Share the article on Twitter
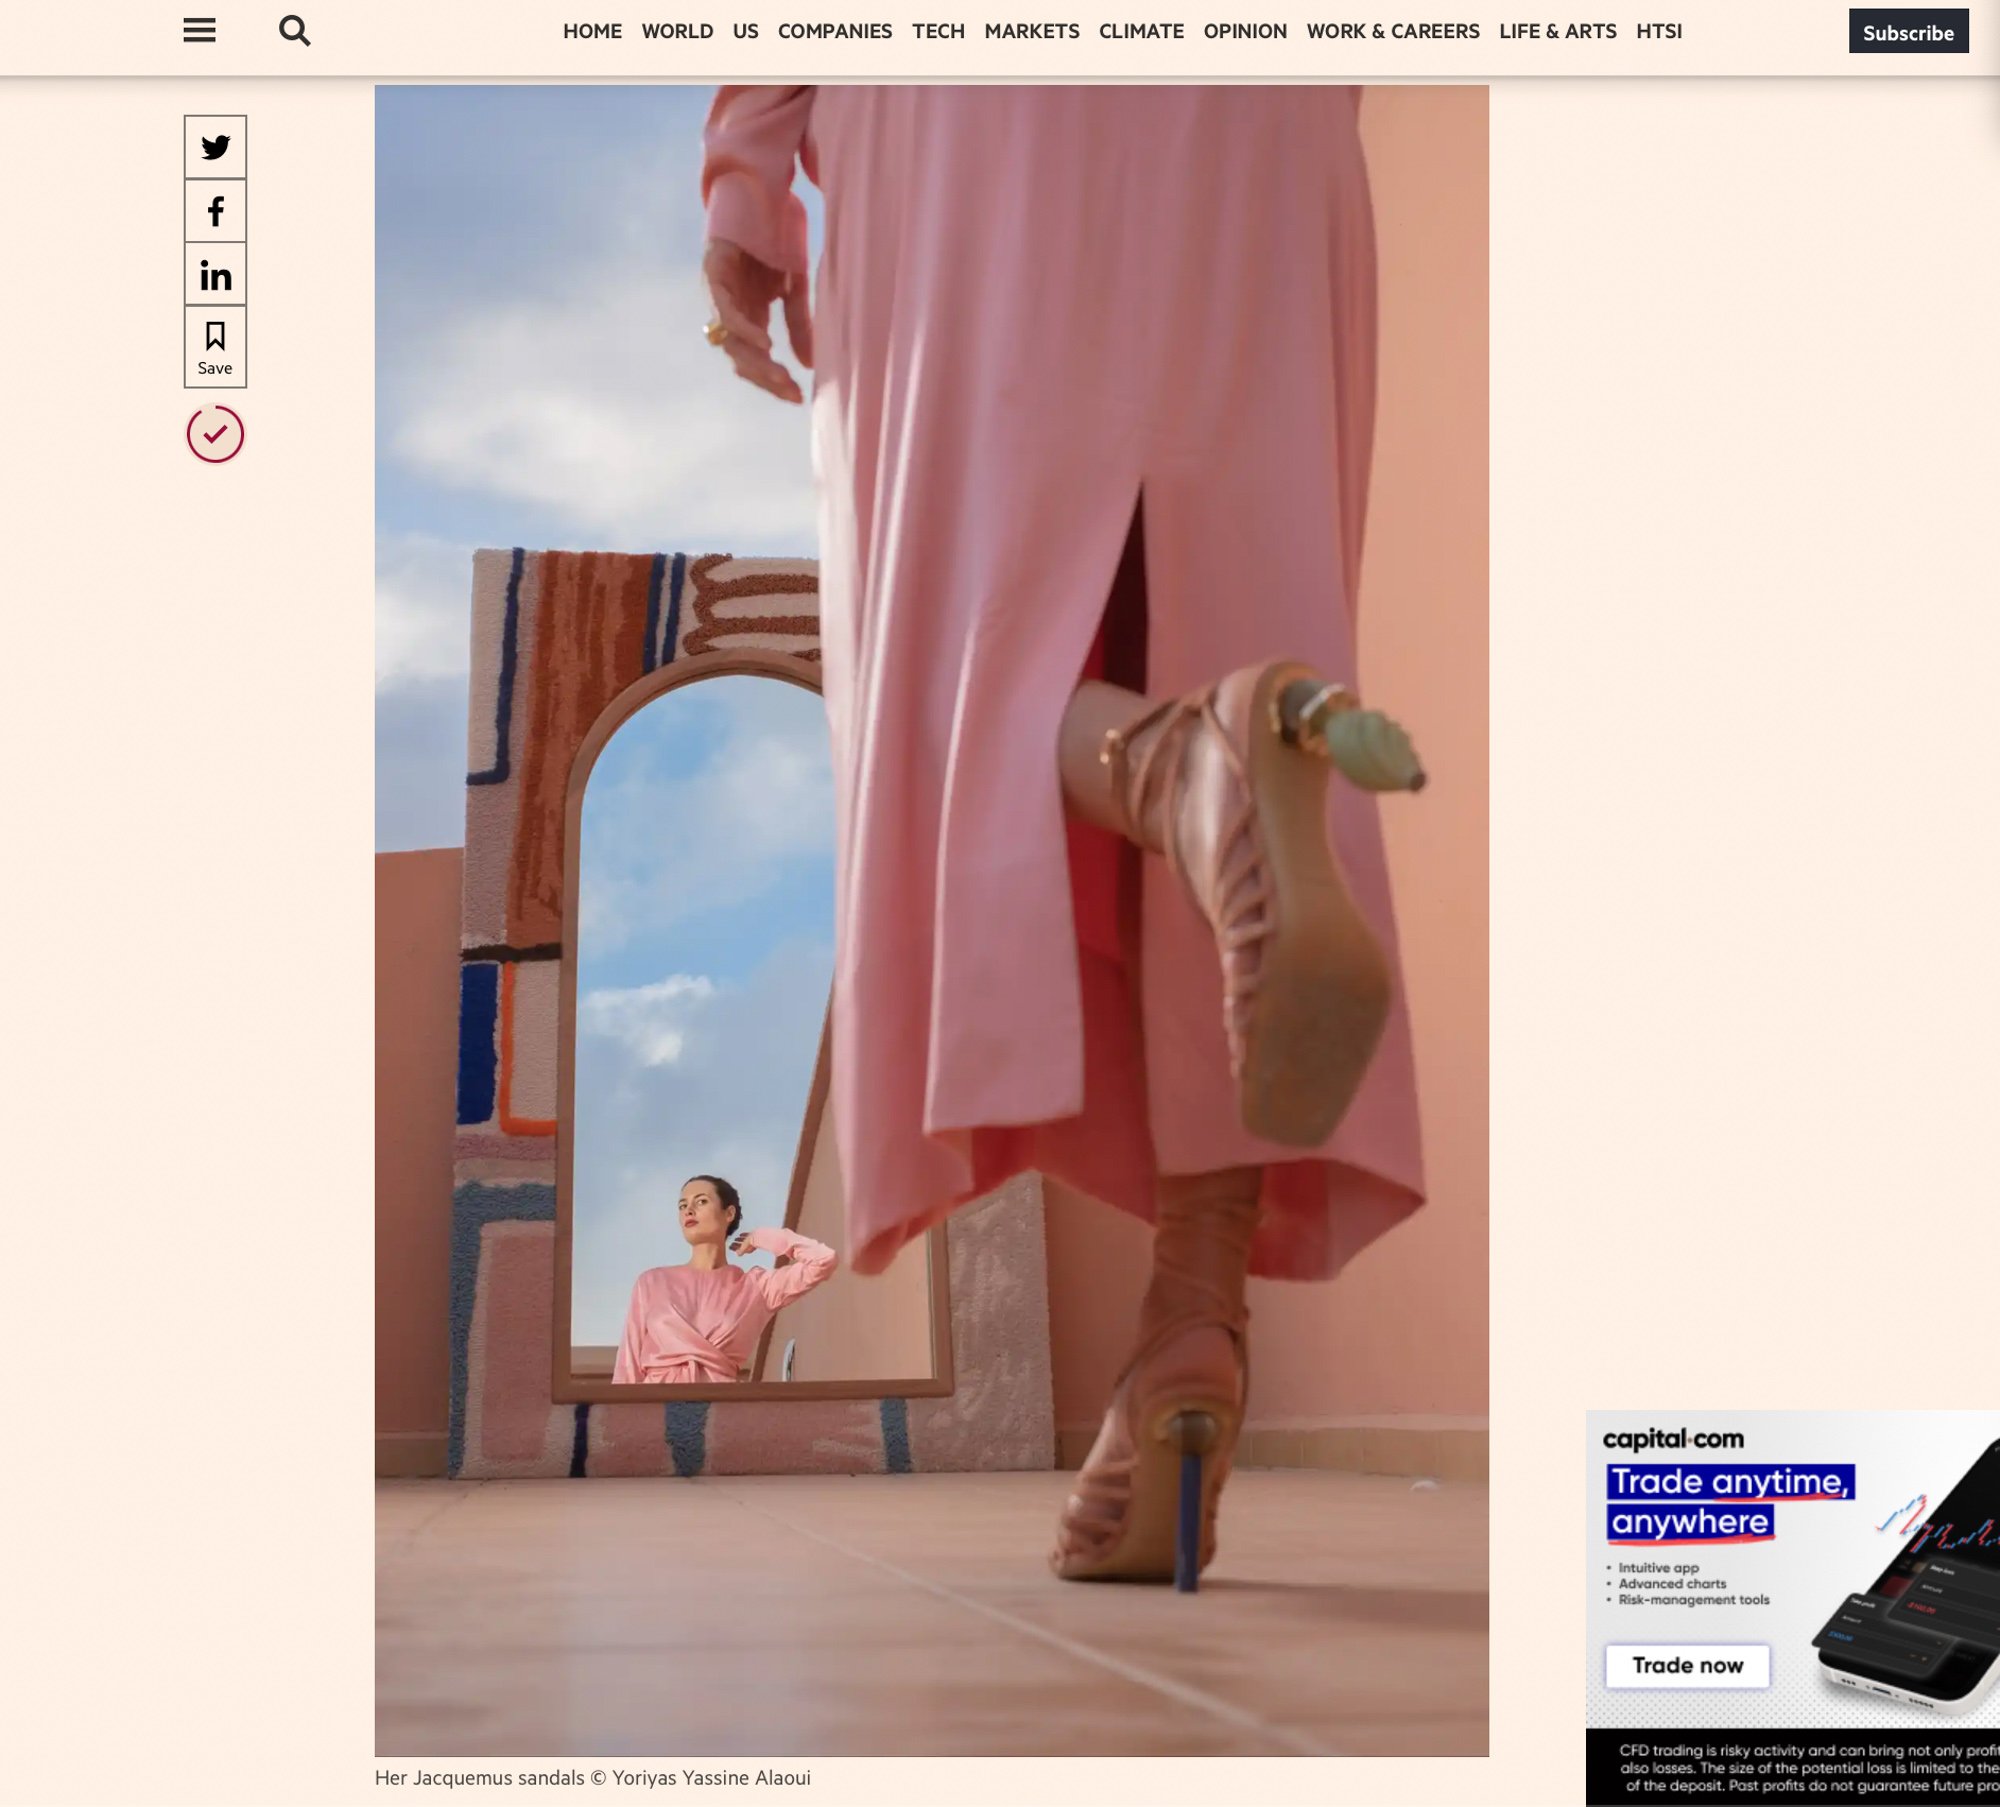The image size is (2000, 1807). 214,148
